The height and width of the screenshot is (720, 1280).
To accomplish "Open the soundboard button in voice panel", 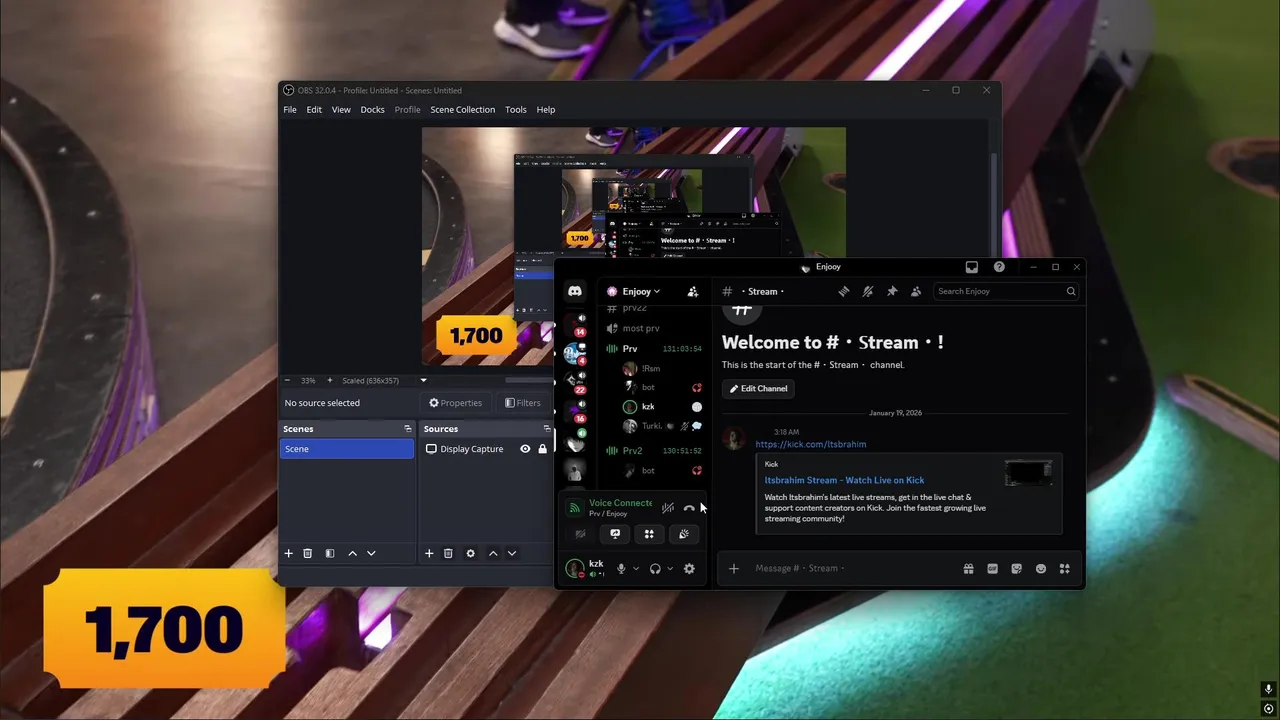I will tap(684, 534).
